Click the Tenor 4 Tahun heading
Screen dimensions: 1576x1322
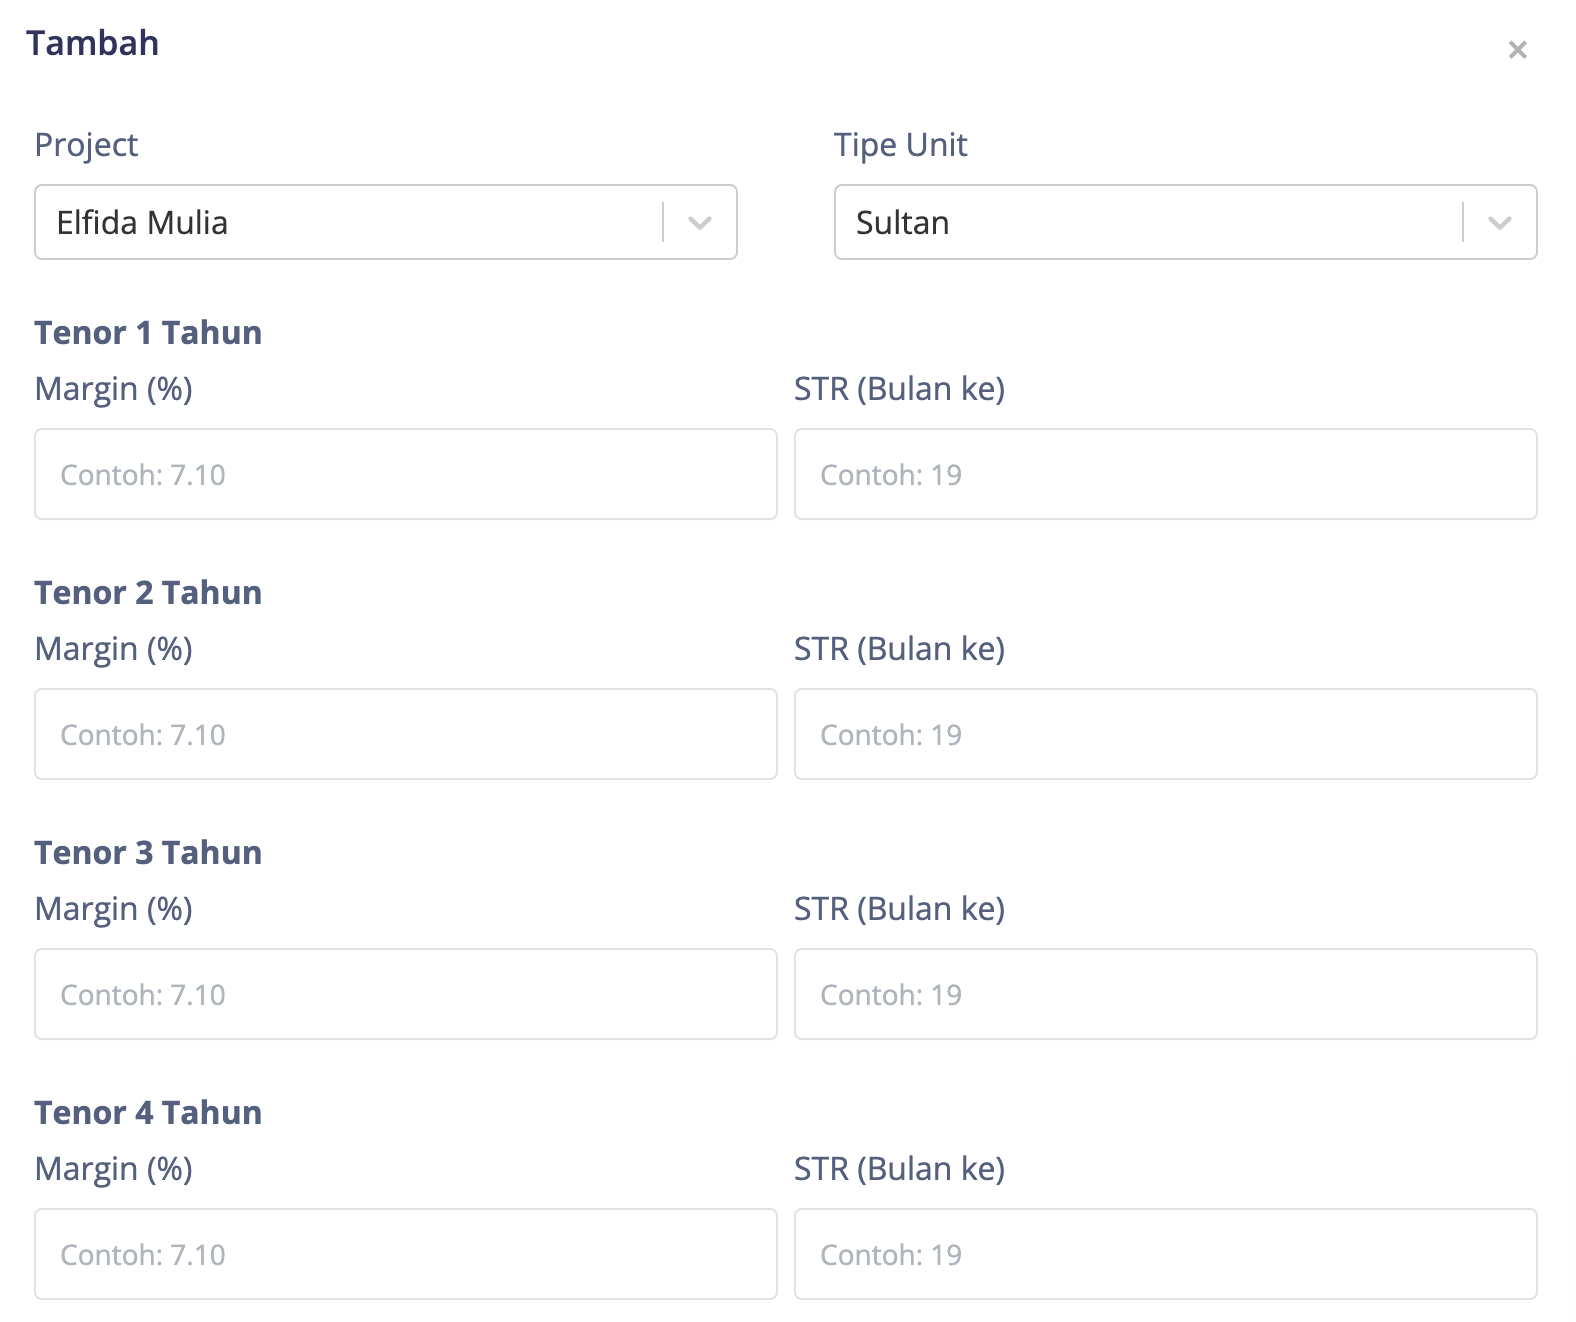click(x=148, y=1113)
